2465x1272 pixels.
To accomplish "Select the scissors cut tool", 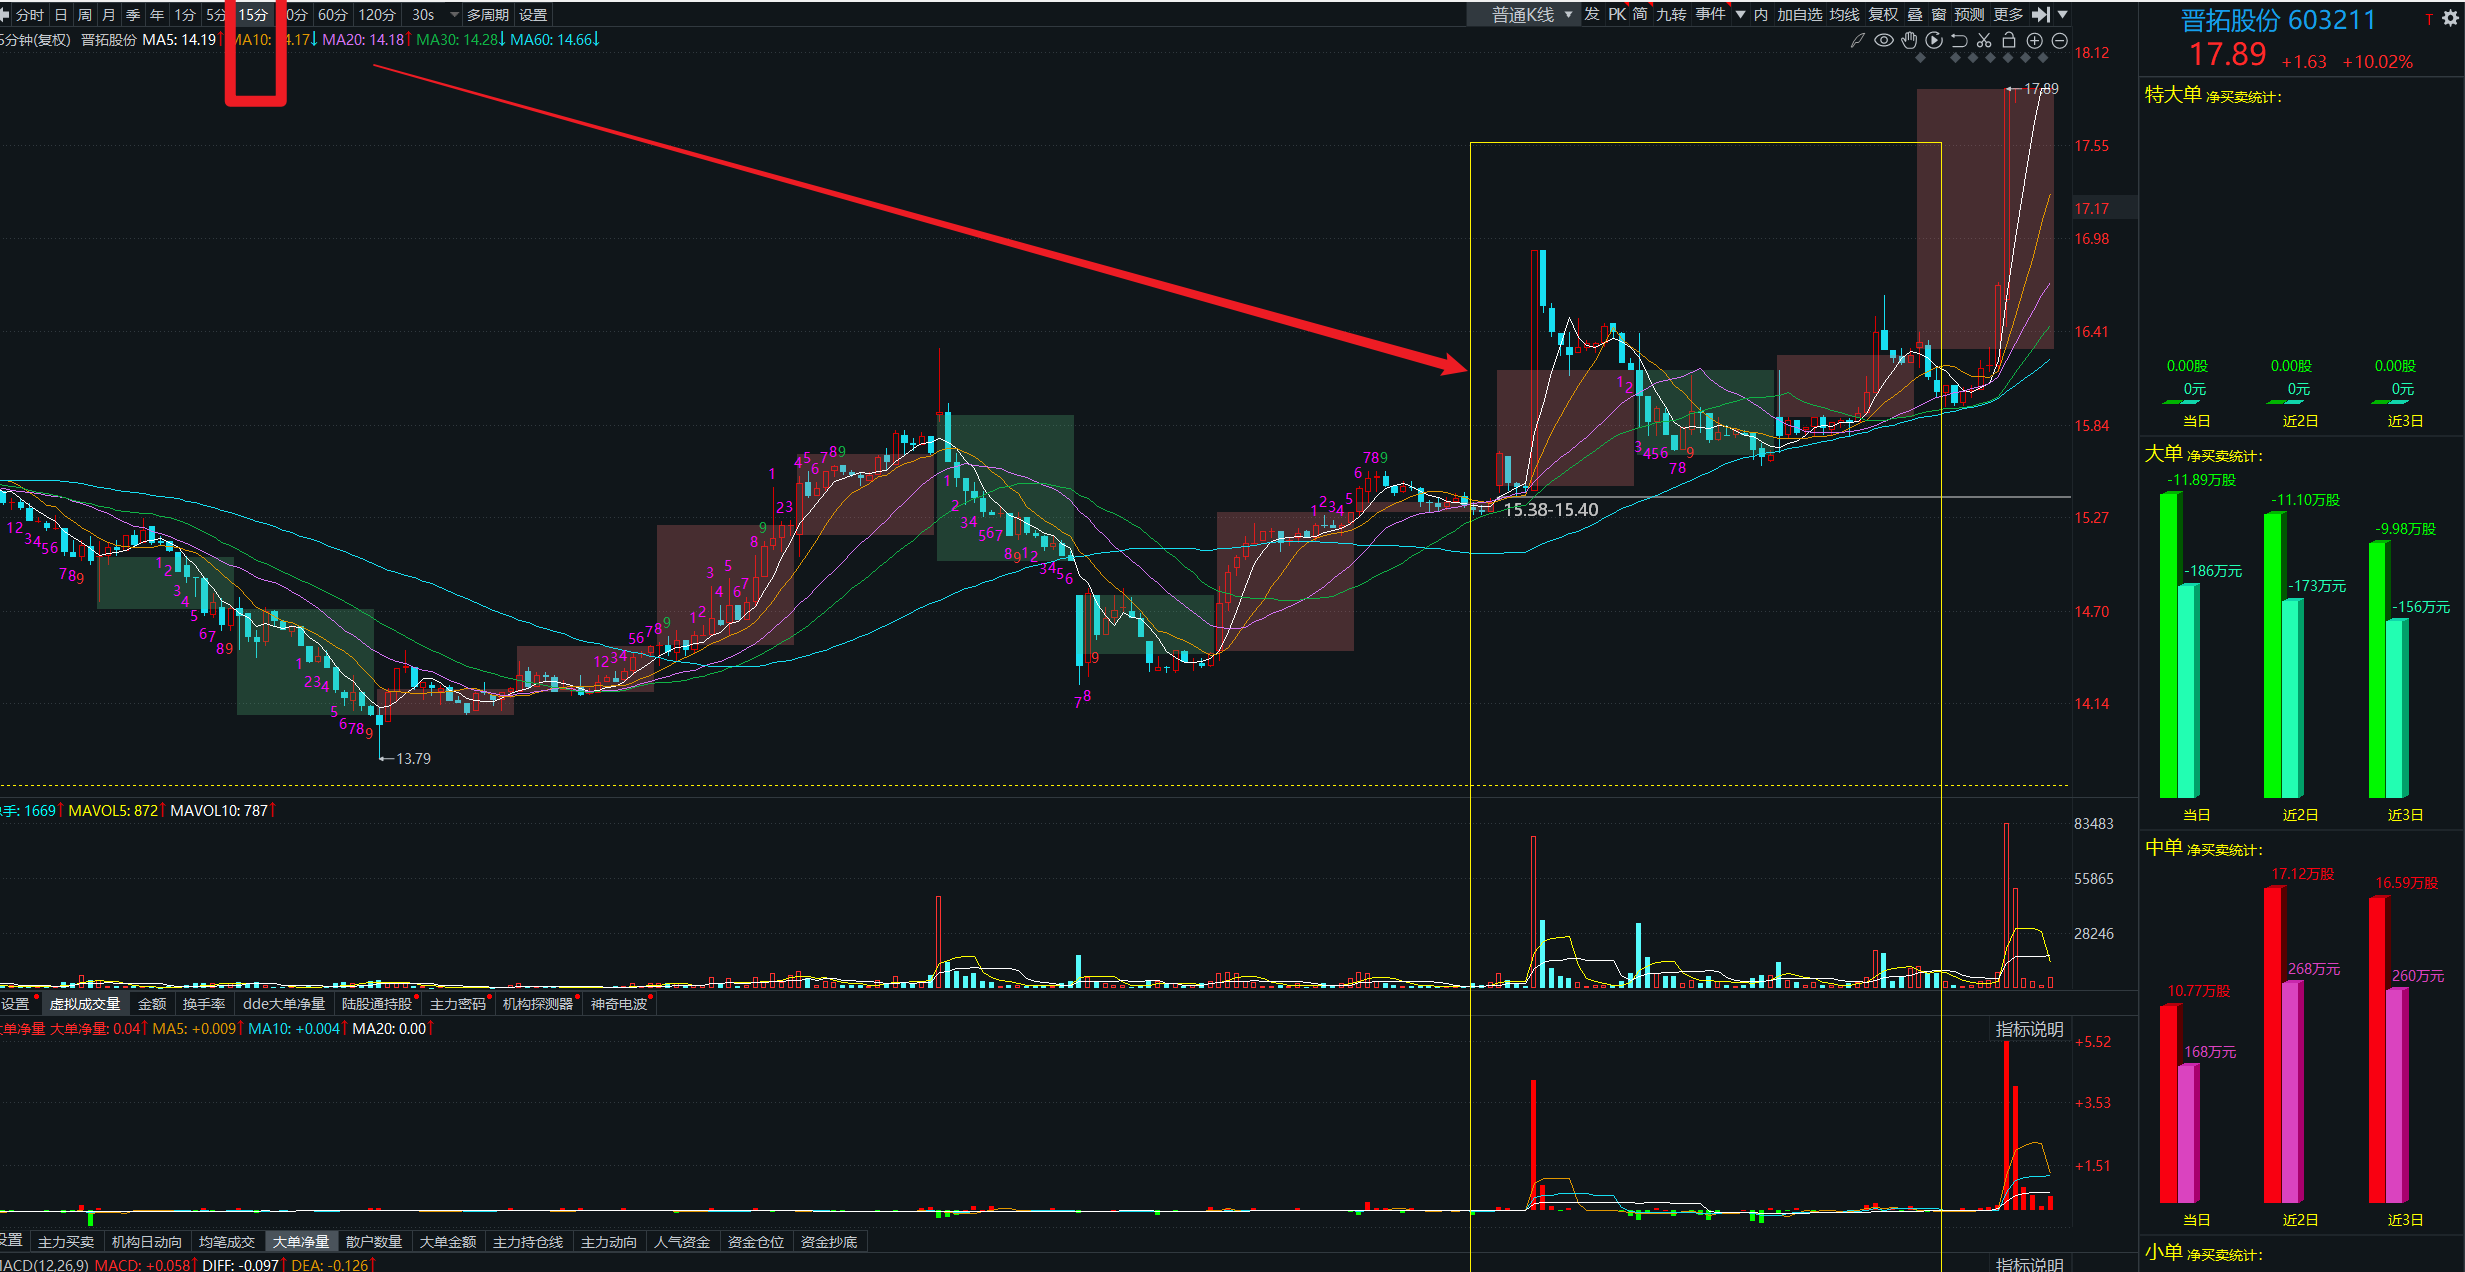I will coord(1984,41).
